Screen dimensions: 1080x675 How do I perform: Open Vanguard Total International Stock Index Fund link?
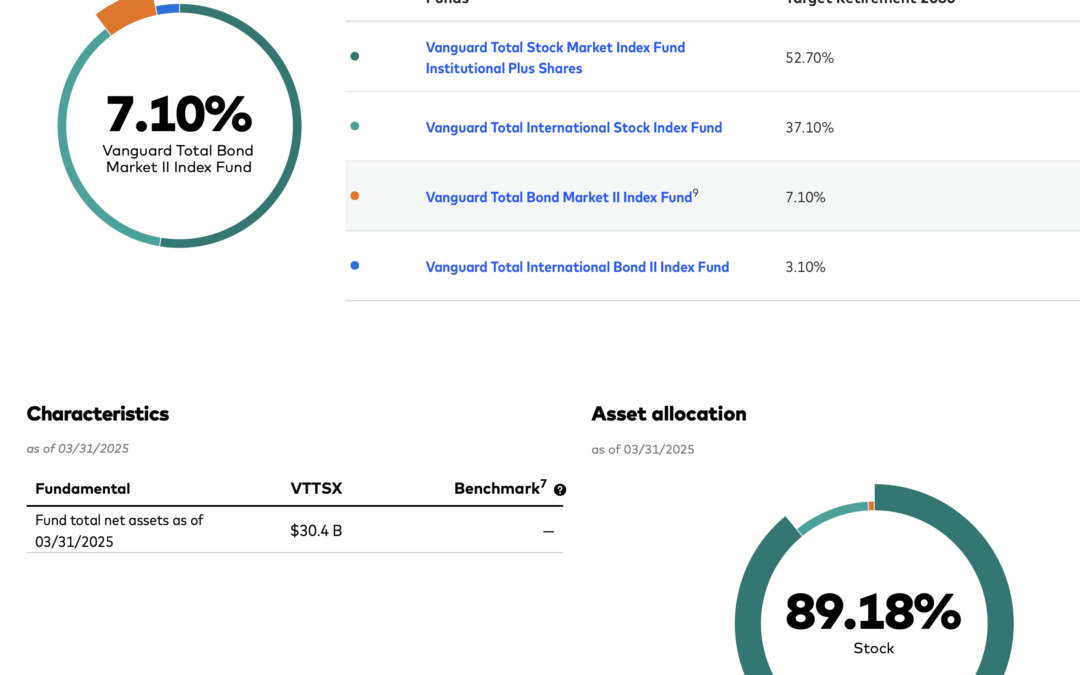coord(574,127)
